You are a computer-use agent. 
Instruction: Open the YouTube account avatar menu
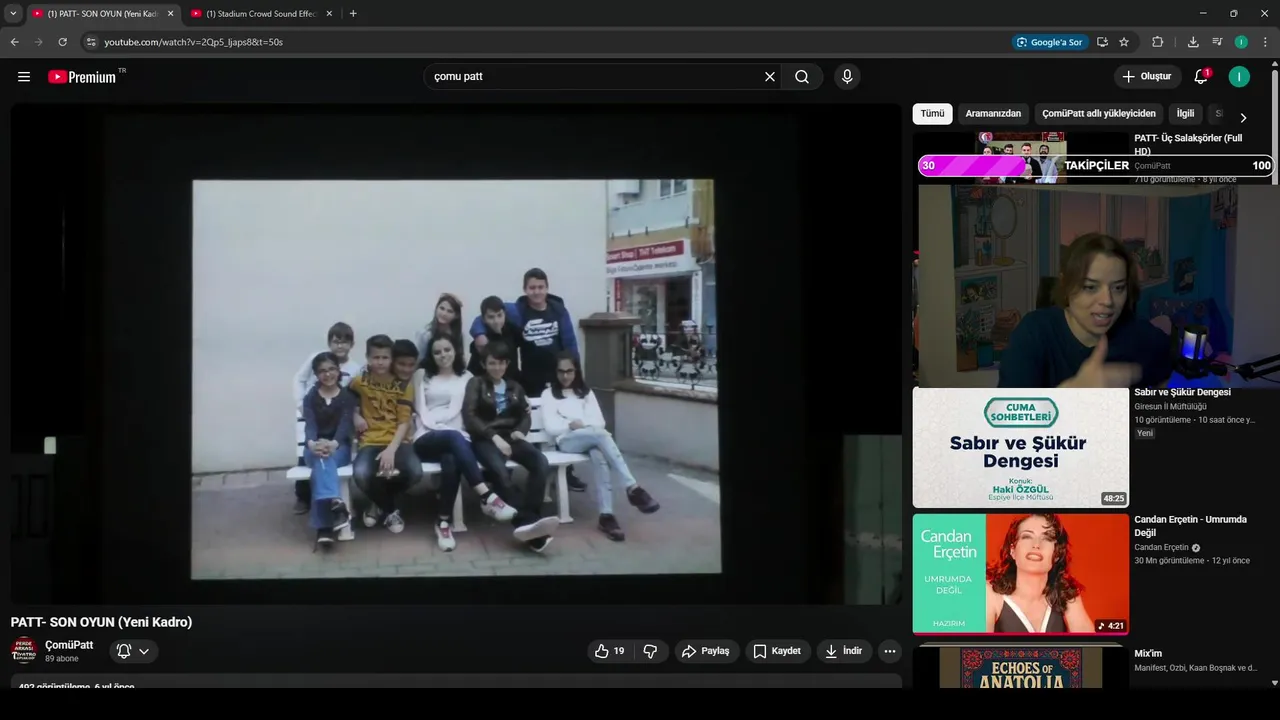pos(1239,77)
